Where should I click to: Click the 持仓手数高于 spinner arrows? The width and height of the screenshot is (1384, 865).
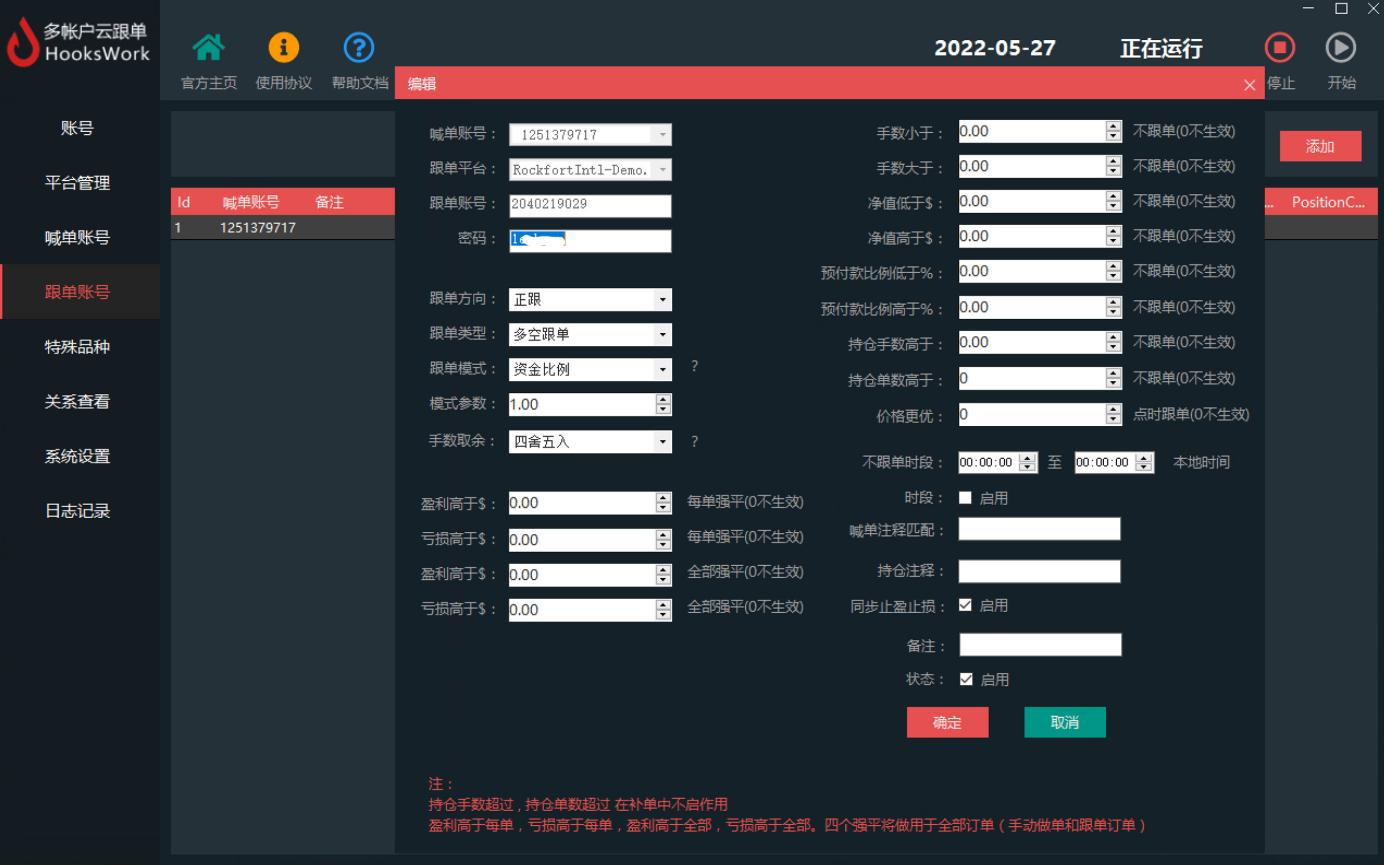[1114, 342]
